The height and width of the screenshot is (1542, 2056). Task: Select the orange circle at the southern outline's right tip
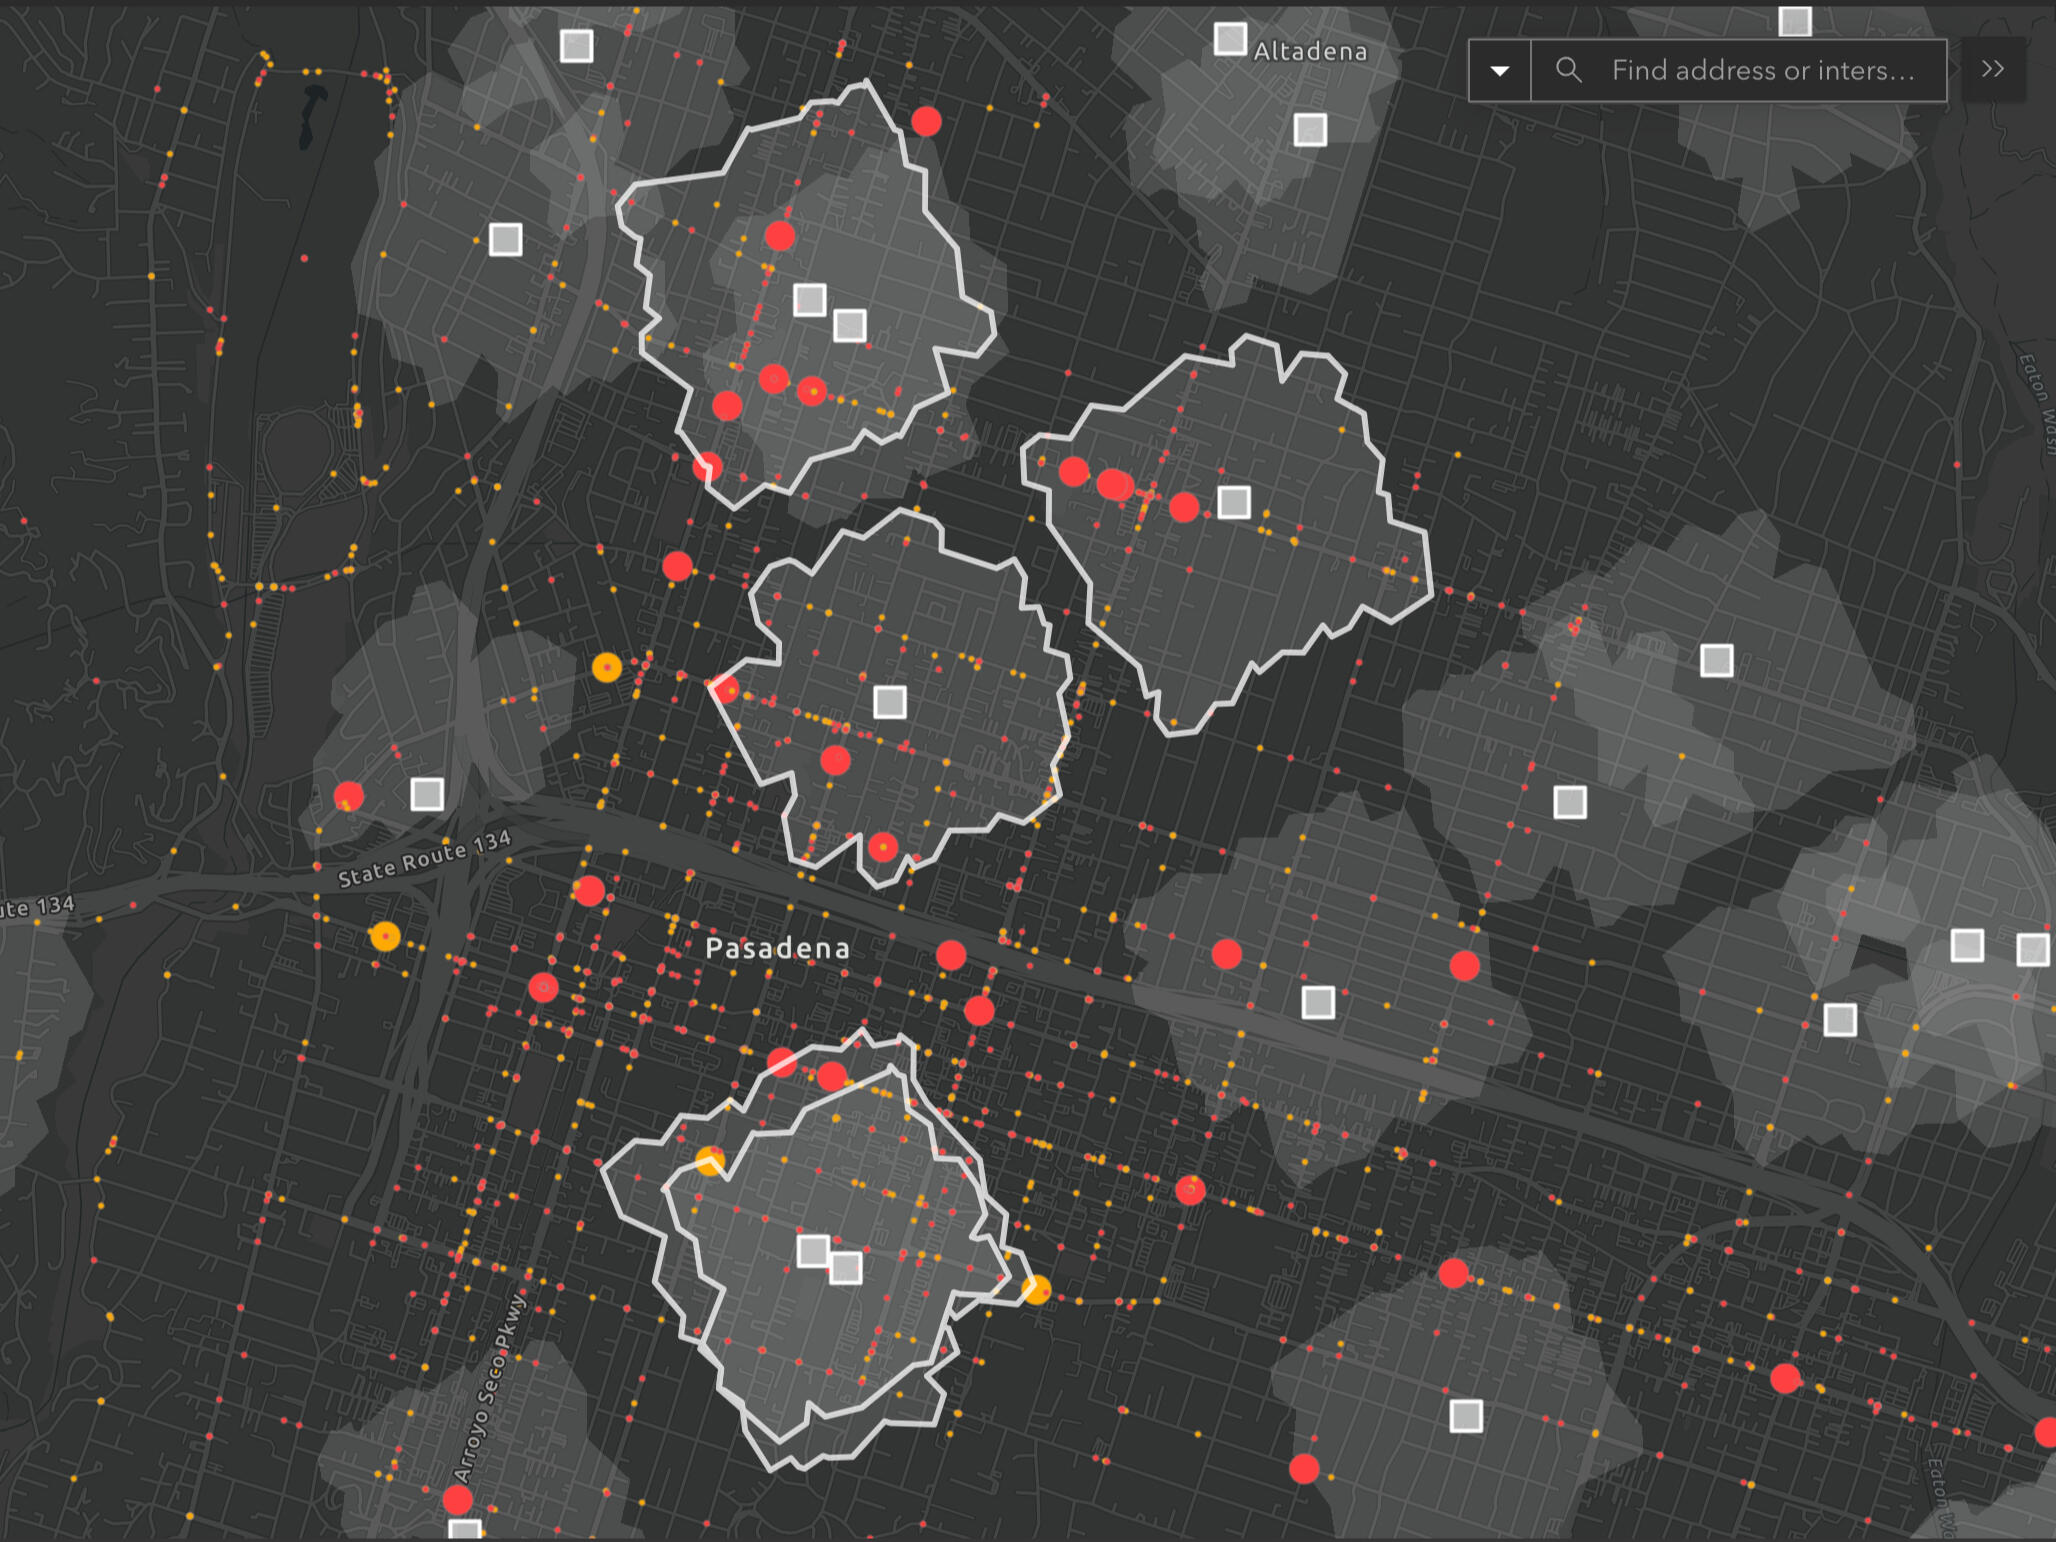click(x=1036, y=1289)
